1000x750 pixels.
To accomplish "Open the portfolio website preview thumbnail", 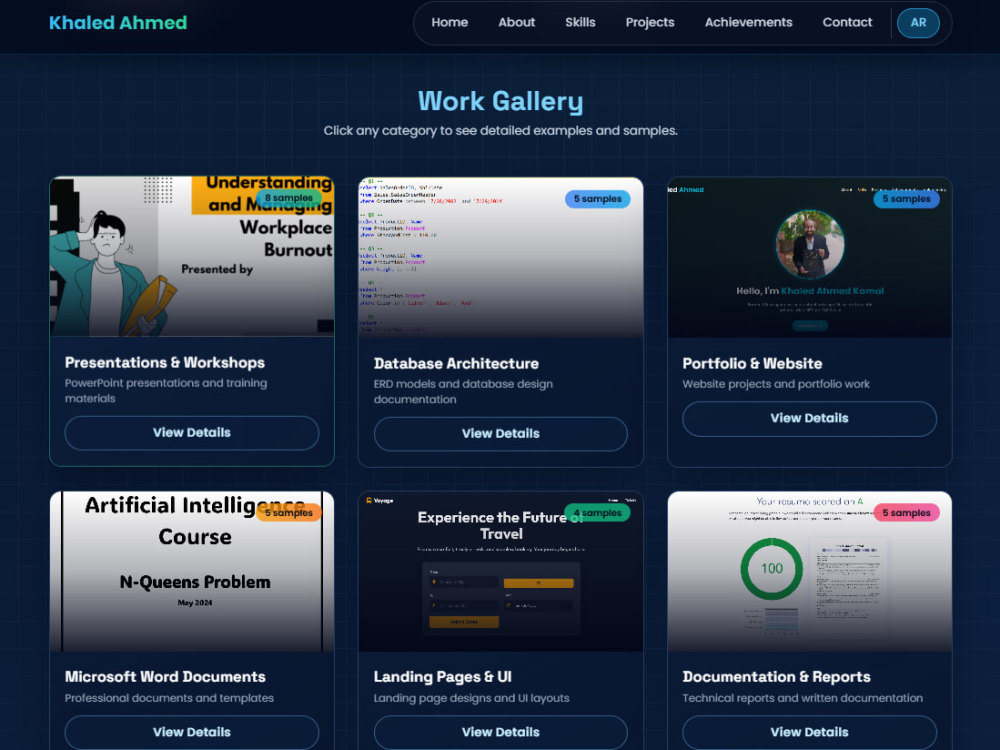I will pos(809,257).
